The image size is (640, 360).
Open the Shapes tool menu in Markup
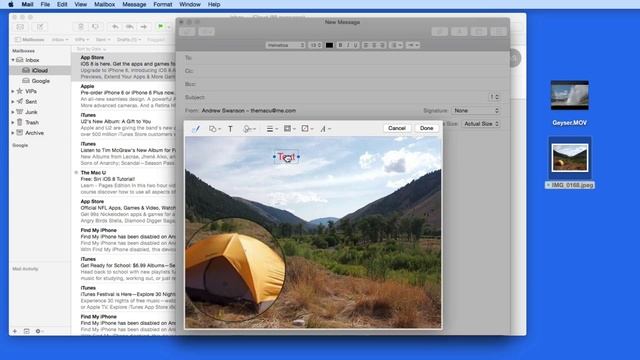(x=215, y=129)
